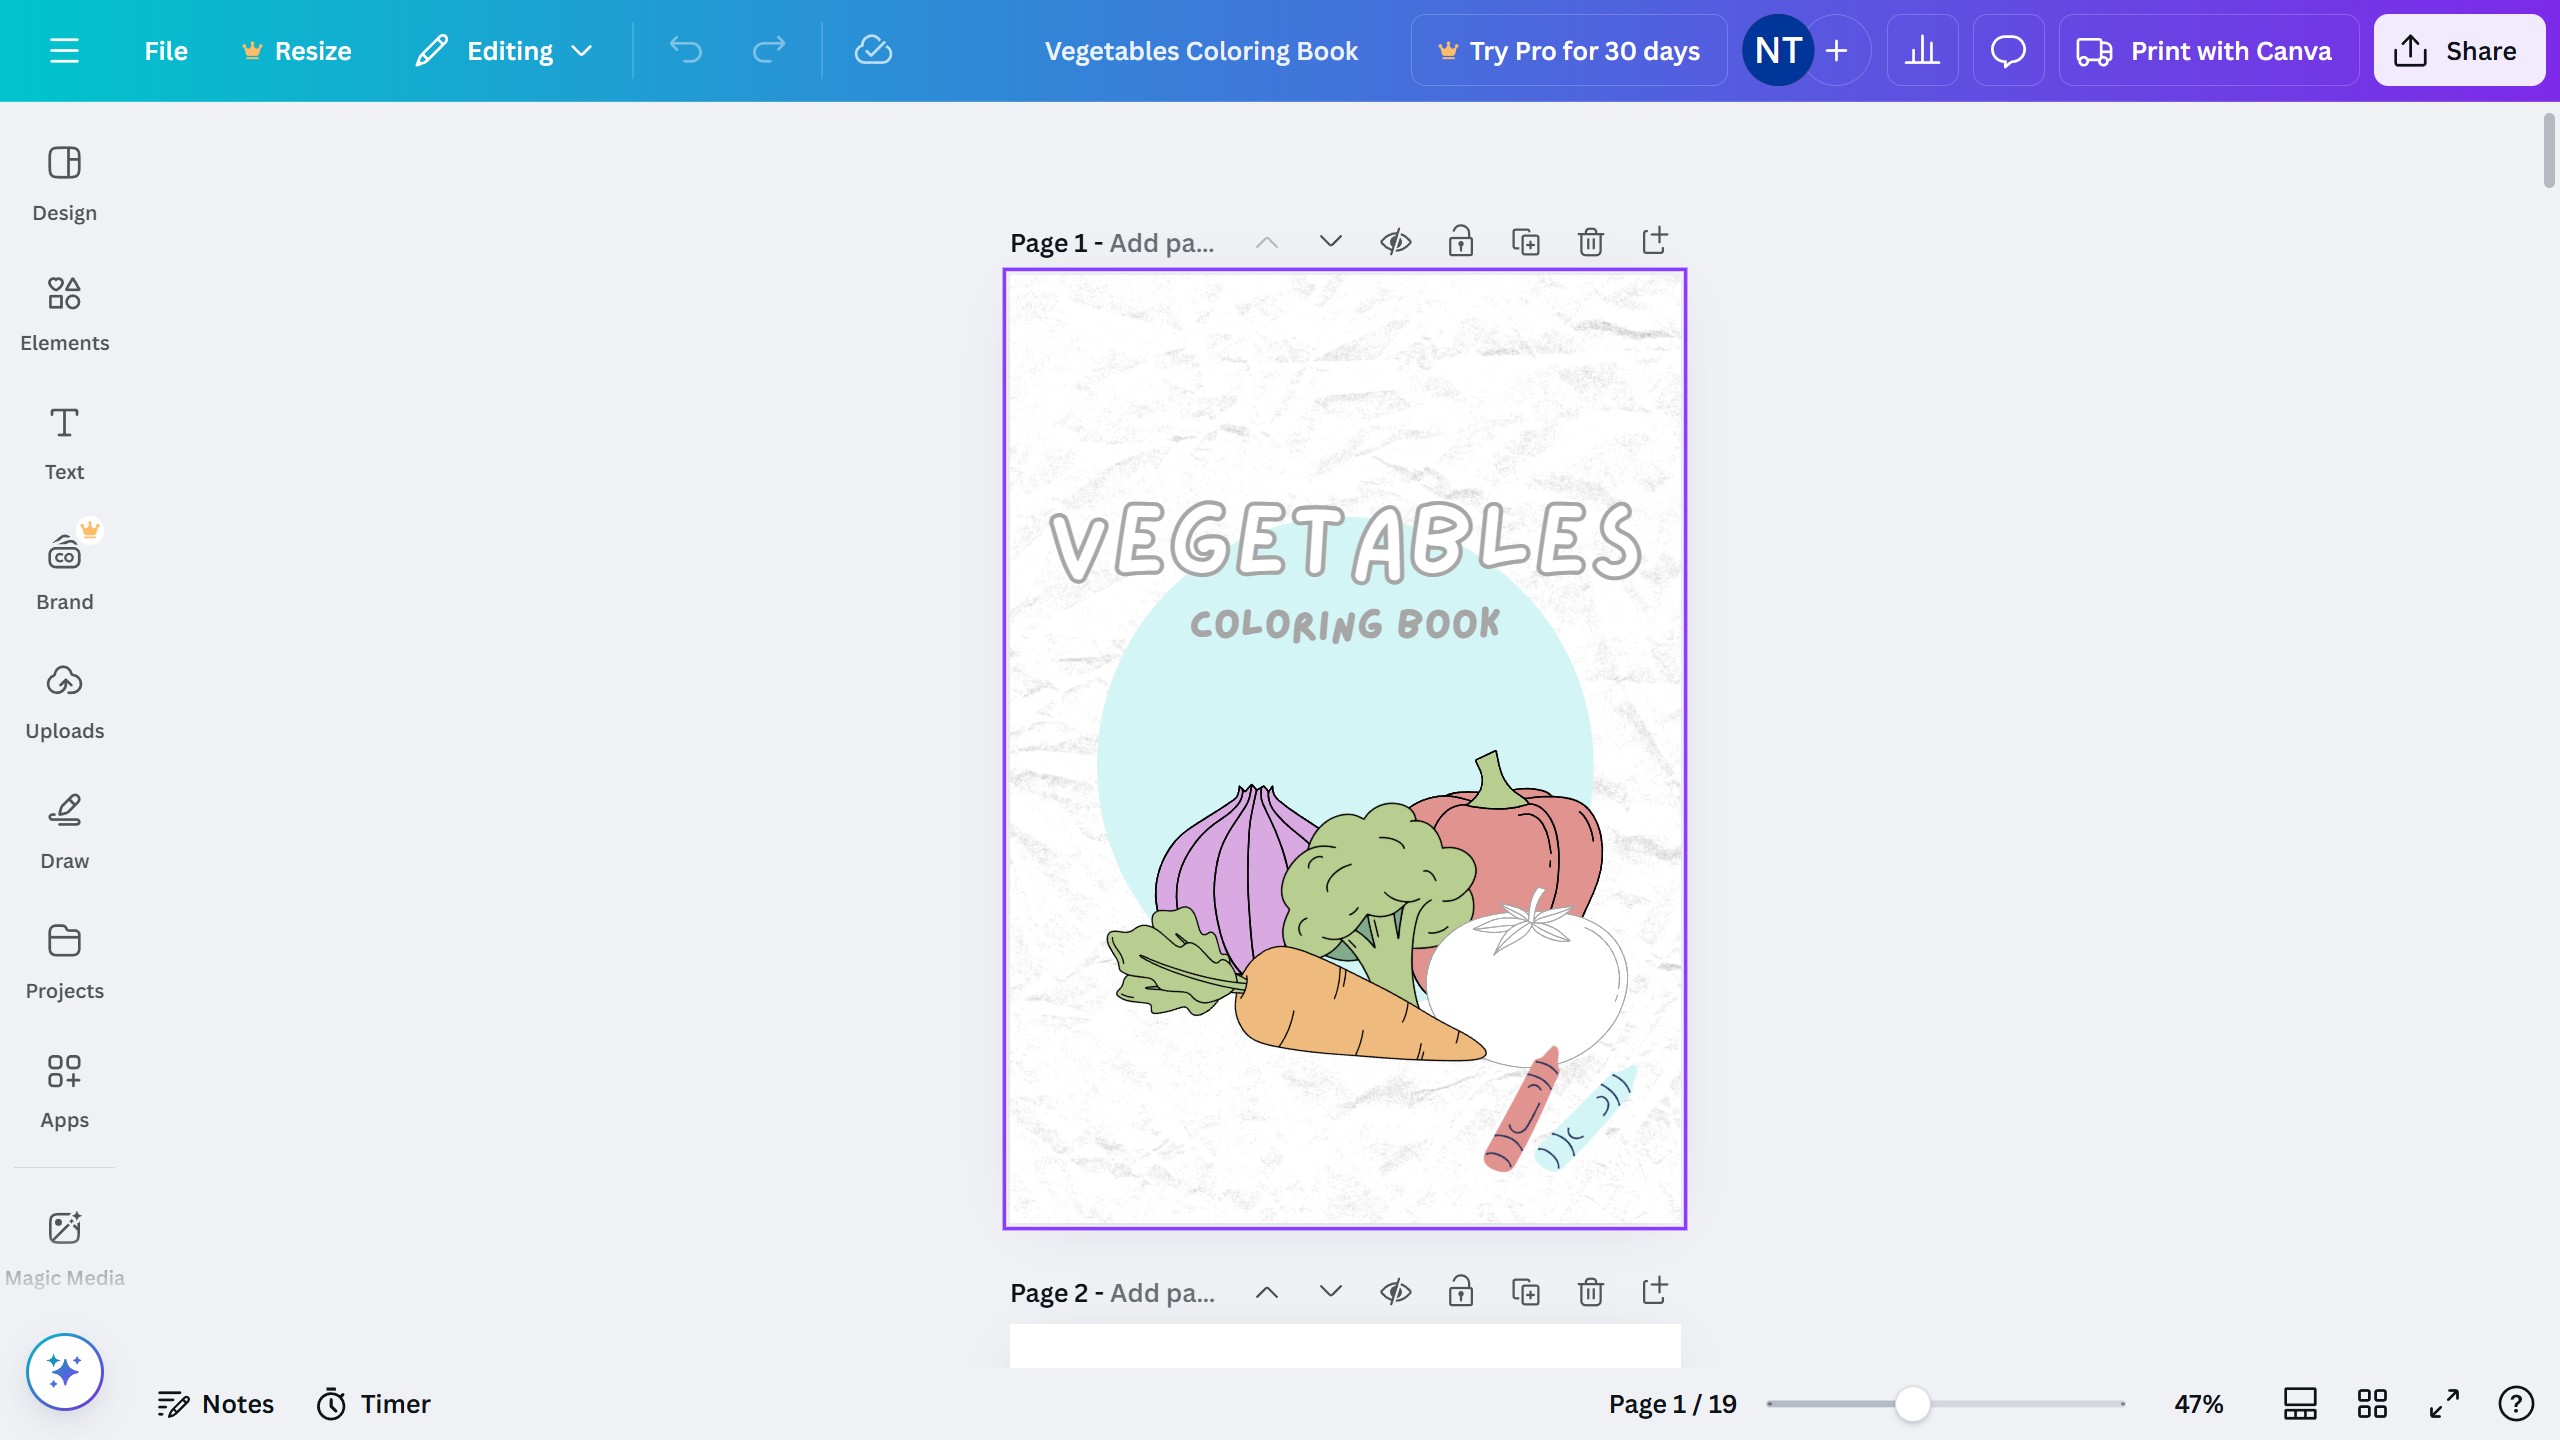2560x1440 pixels.
Task: Toggle visibility of Page 2
Action: pyautogui.click(x=1395, y=1291)
